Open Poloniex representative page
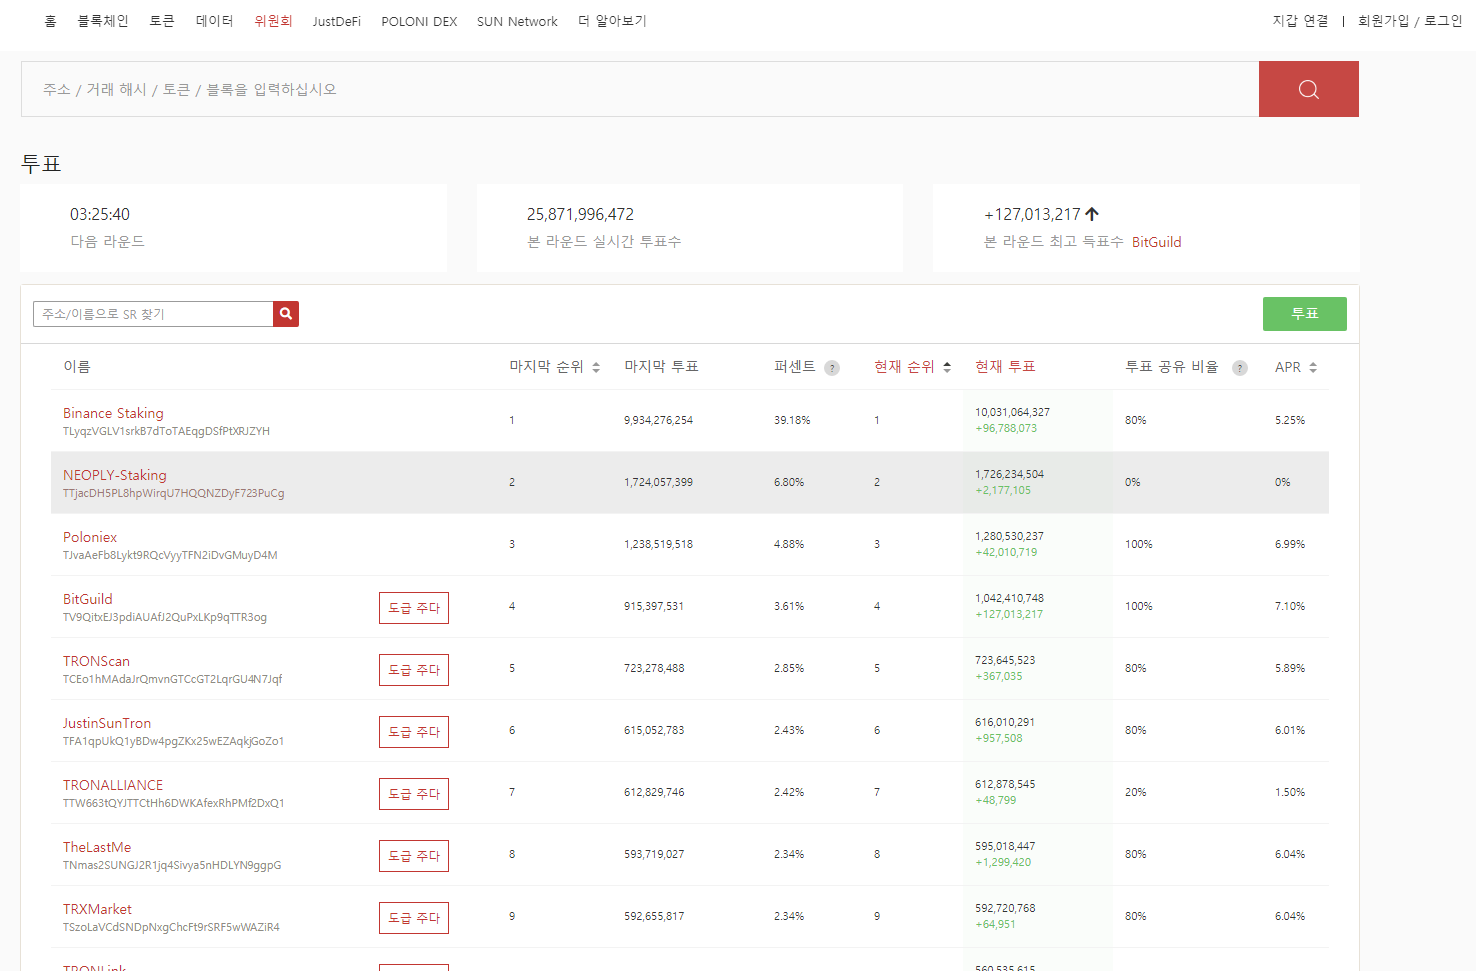1476x971 pixels. (90, 537)
